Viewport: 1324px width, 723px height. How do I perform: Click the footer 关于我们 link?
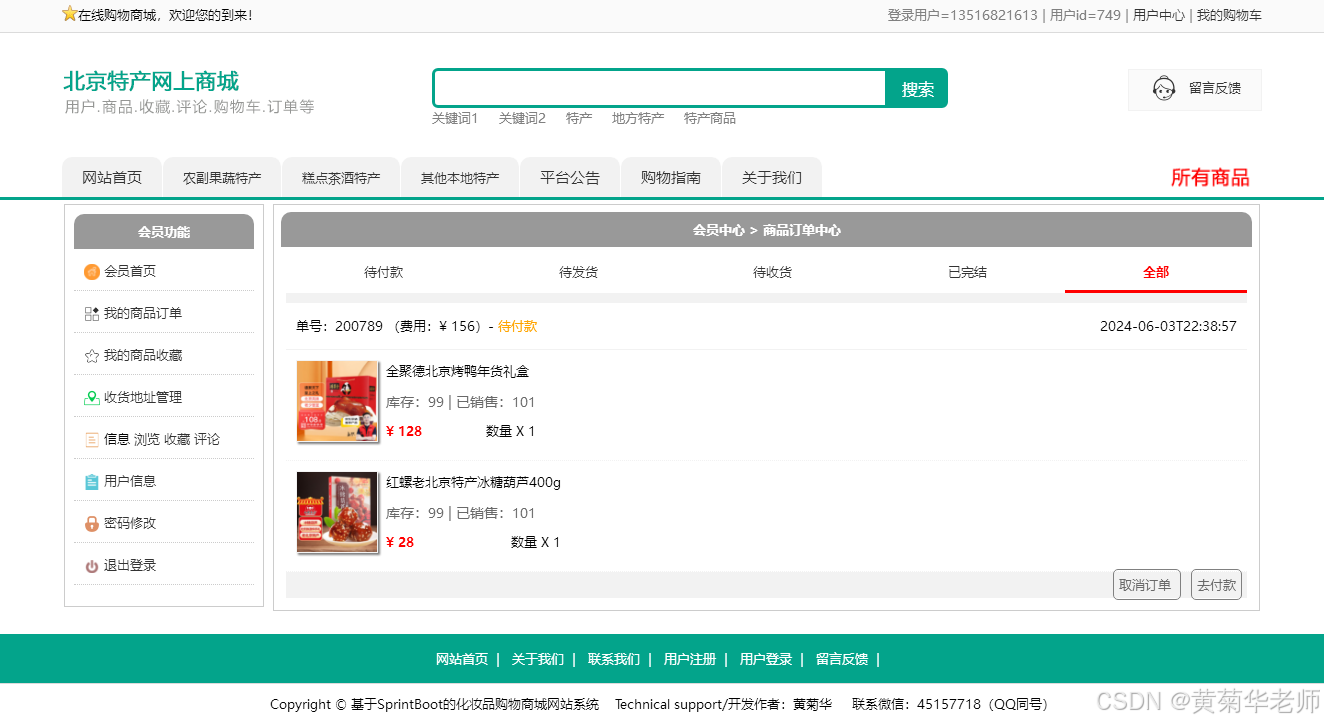coord(538,660)
